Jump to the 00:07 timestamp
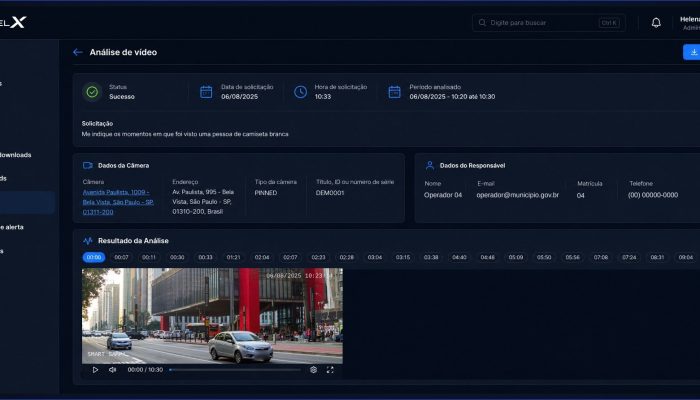 pyautogui.click(x=121, y=257)
